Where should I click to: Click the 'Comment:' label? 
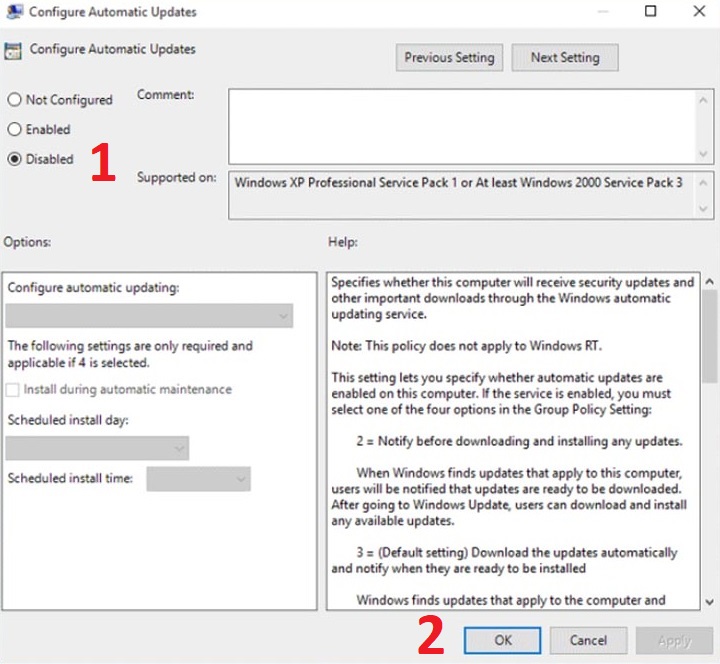[165, 95]
